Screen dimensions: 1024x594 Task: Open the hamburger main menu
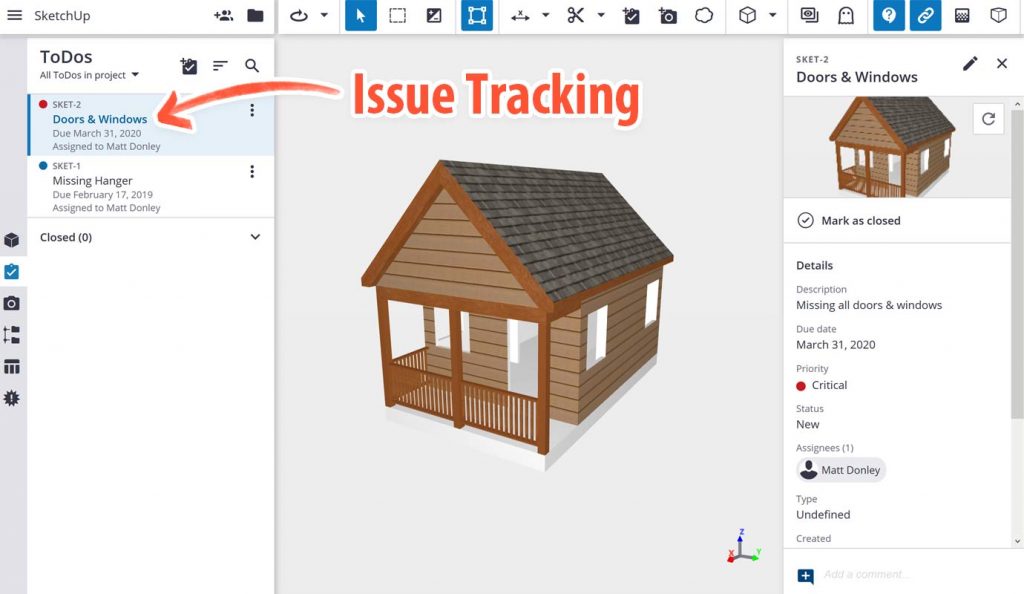(x=14, y=16)
